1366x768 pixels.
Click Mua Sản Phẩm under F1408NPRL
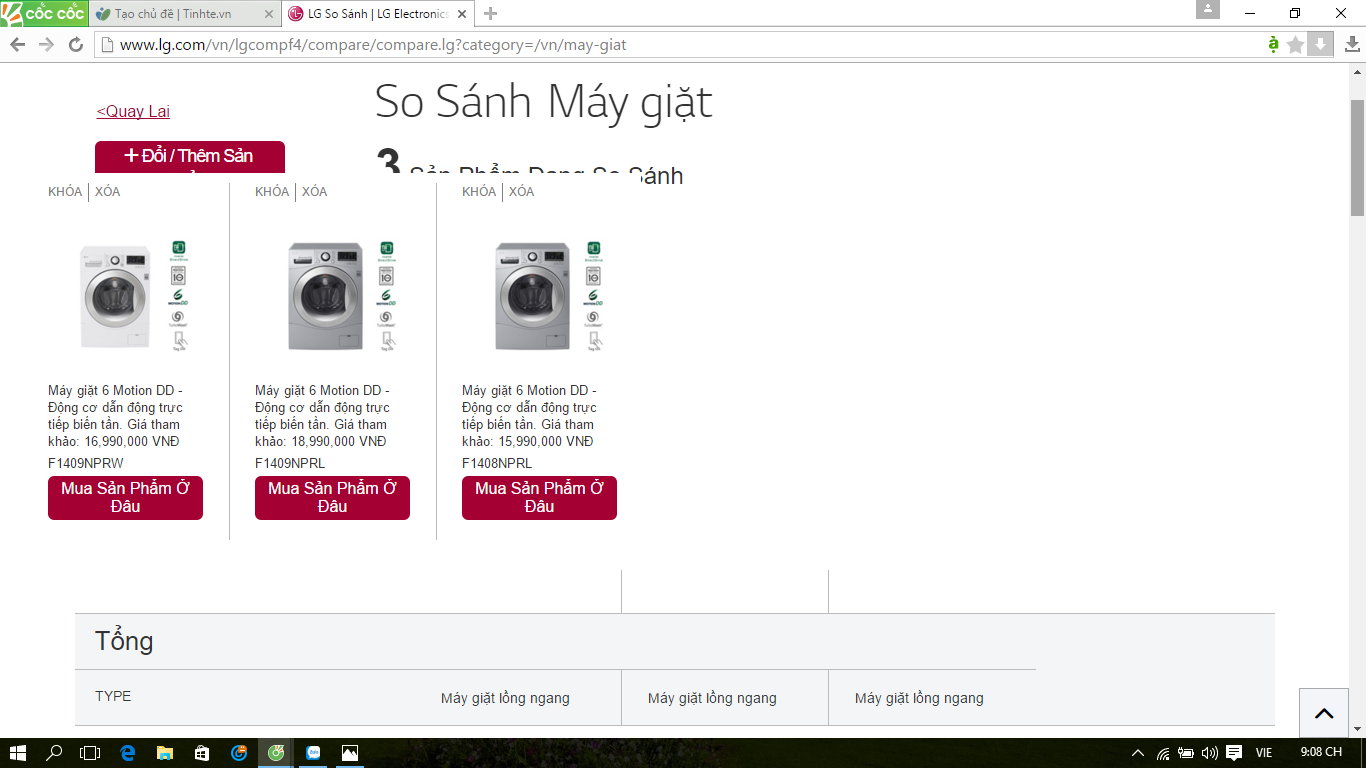click(x=539, y=498)
